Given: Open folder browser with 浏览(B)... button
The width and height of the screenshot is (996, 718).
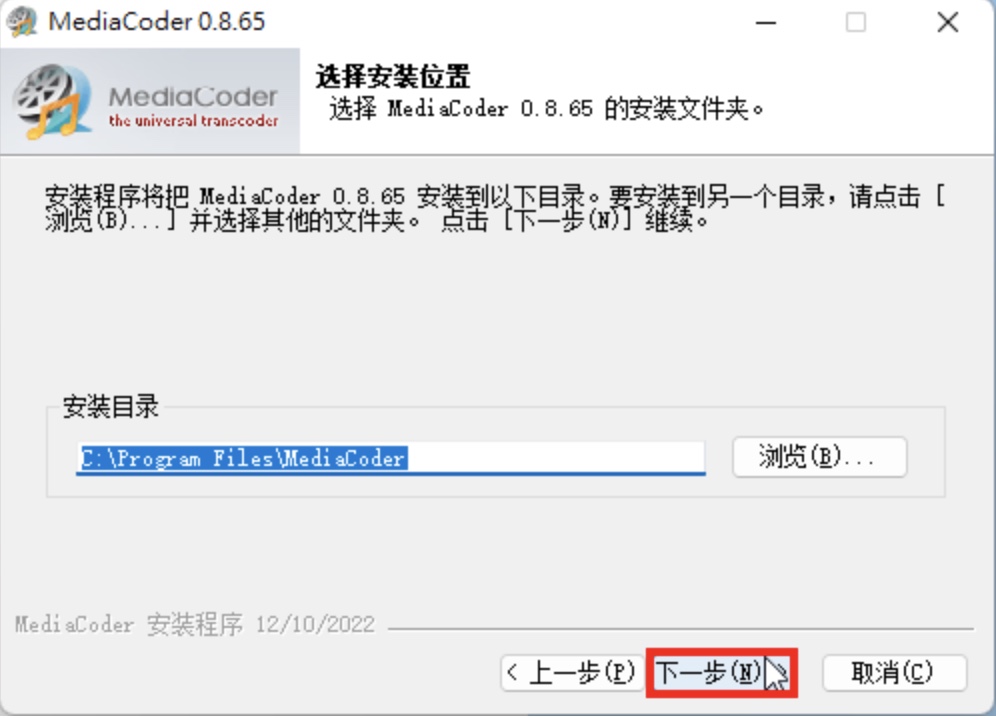Looking at the screenshot, I should pyautogui.click(x=819, y=457).
